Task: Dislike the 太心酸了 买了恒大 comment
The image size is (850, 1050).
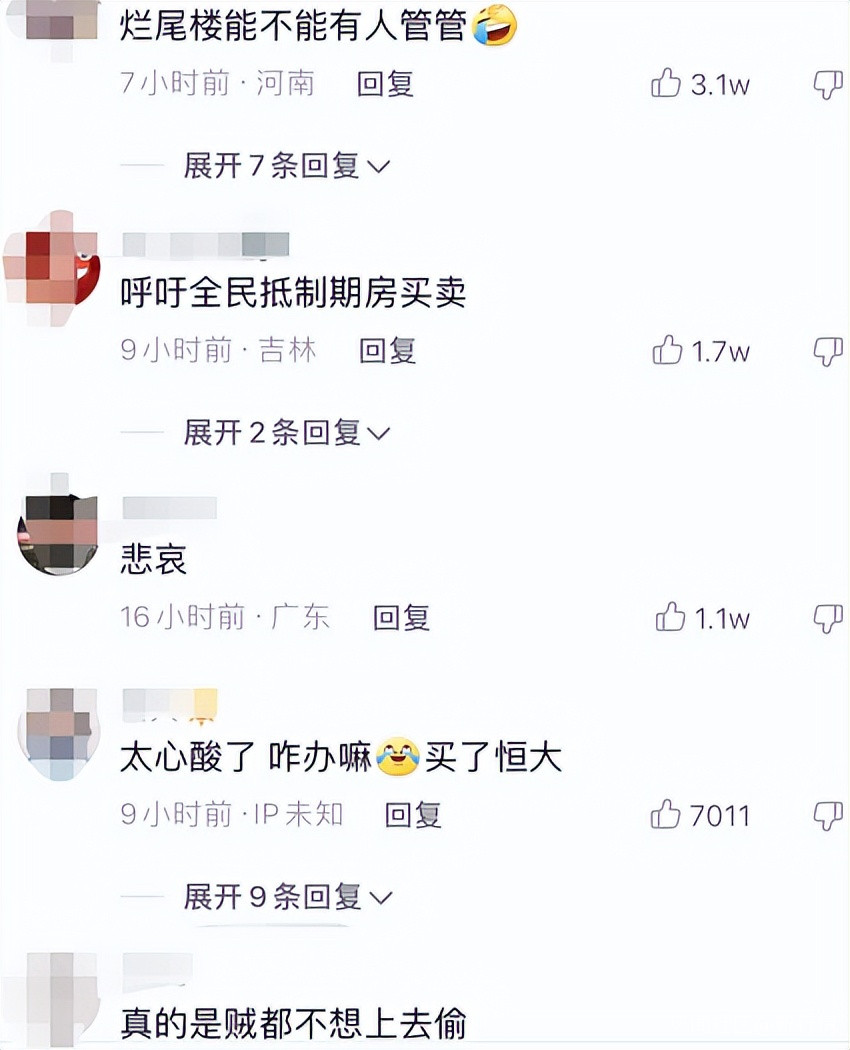Action: pyautogui.click(x=828, y=816)
